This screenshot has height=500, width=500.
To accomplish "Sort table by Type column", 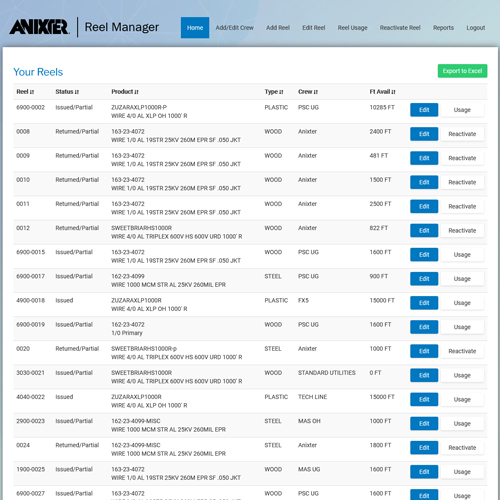I will tap(274, 92).
